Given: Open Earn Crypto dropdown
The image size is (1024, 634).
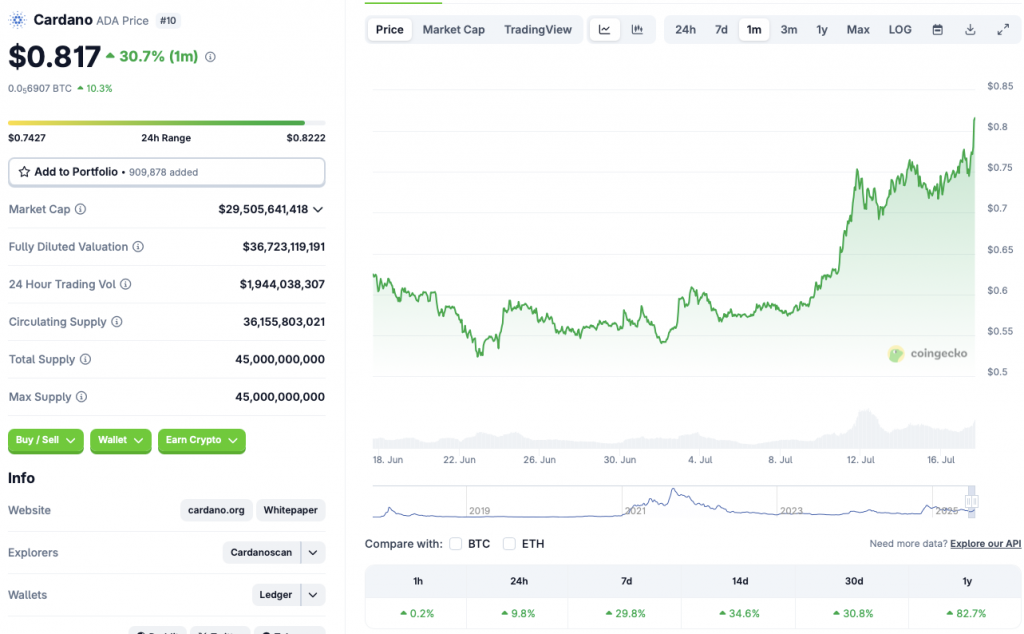Looking at the screenshot, I should 202,440.
